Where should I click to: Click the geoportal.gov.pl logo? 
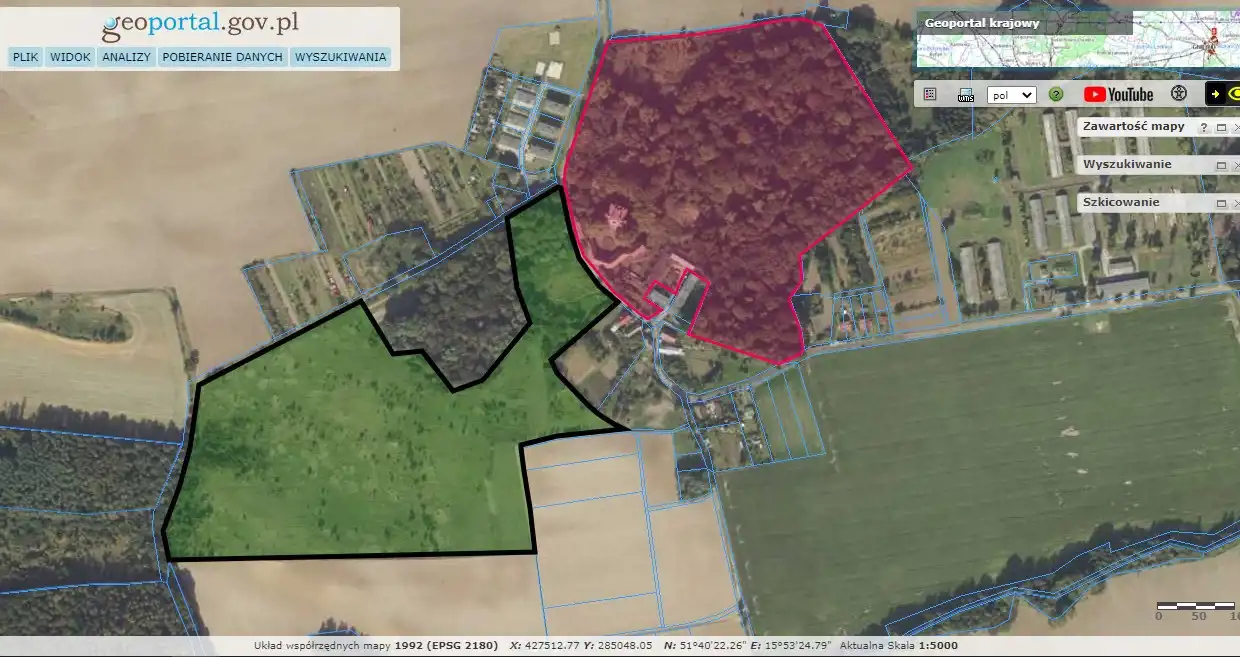pos(200,23)
